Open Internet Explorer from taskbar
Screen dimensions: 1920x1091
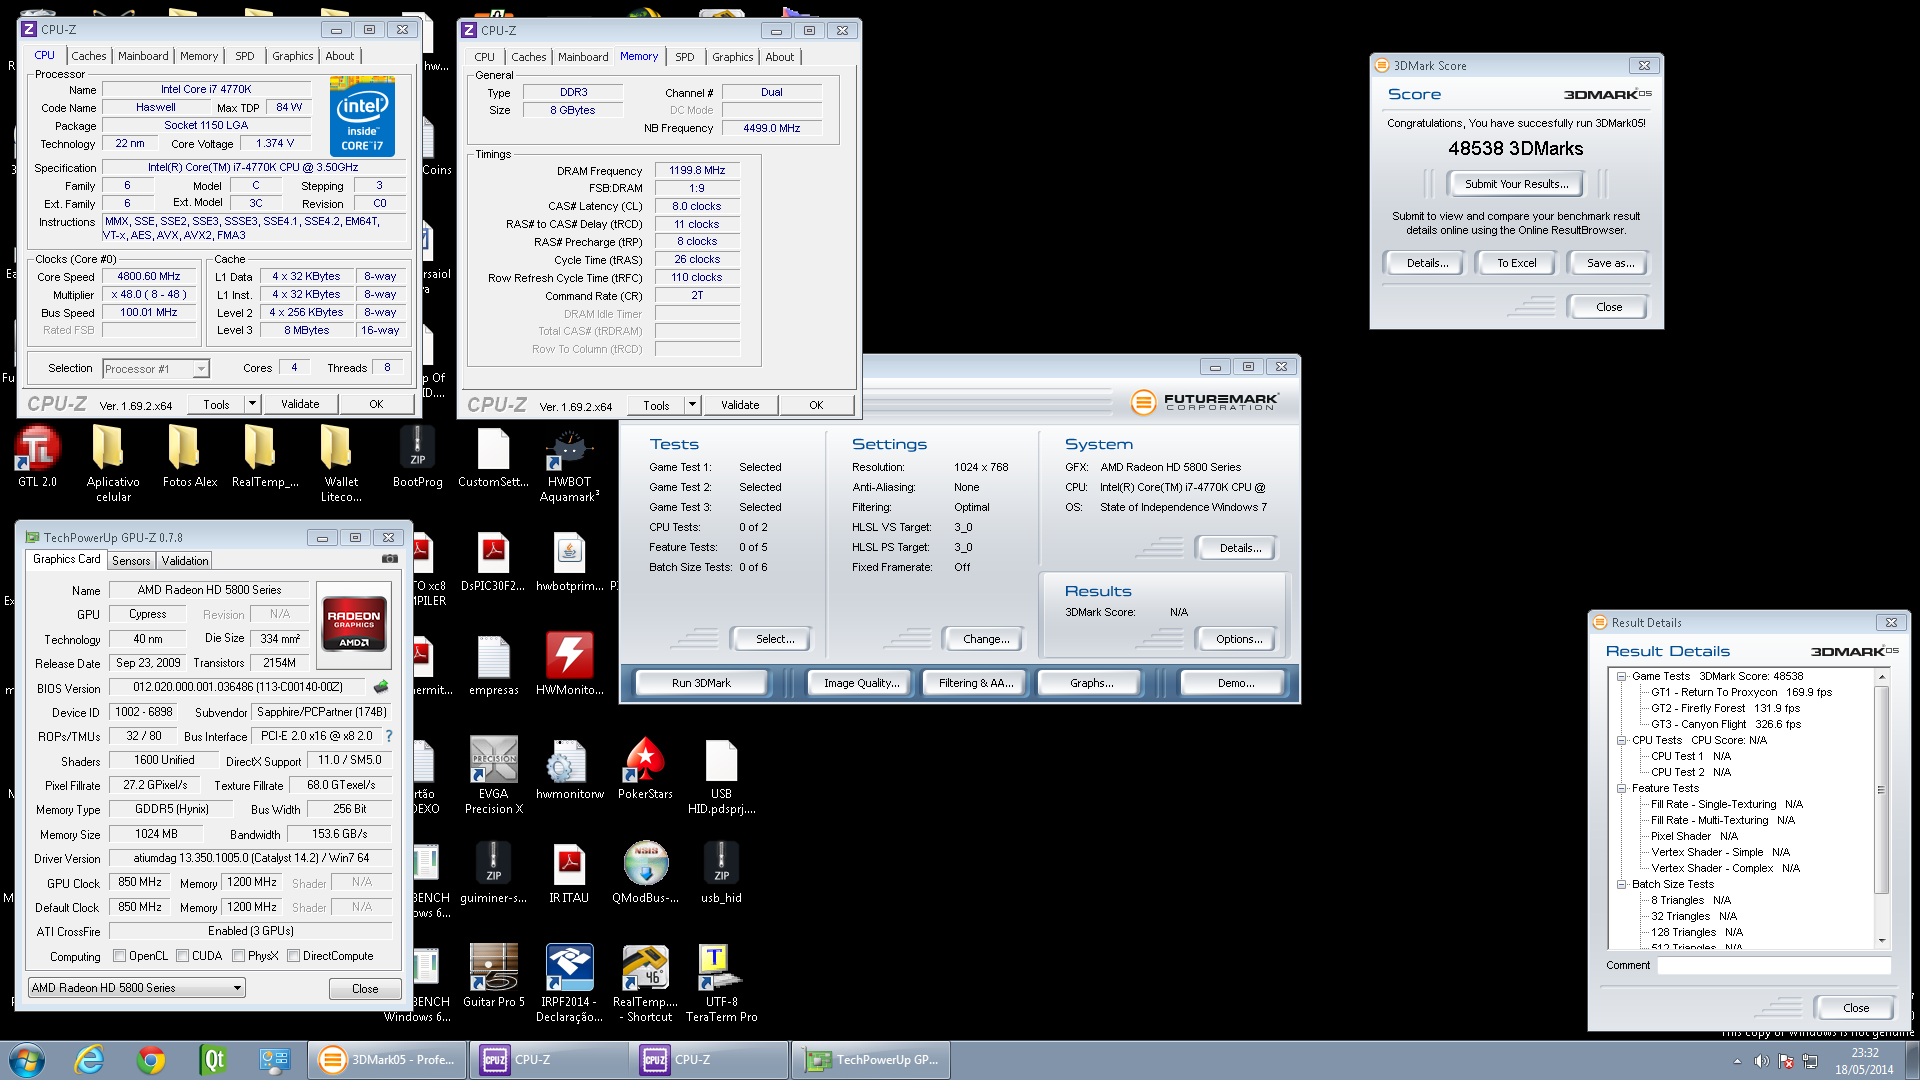89,1061
